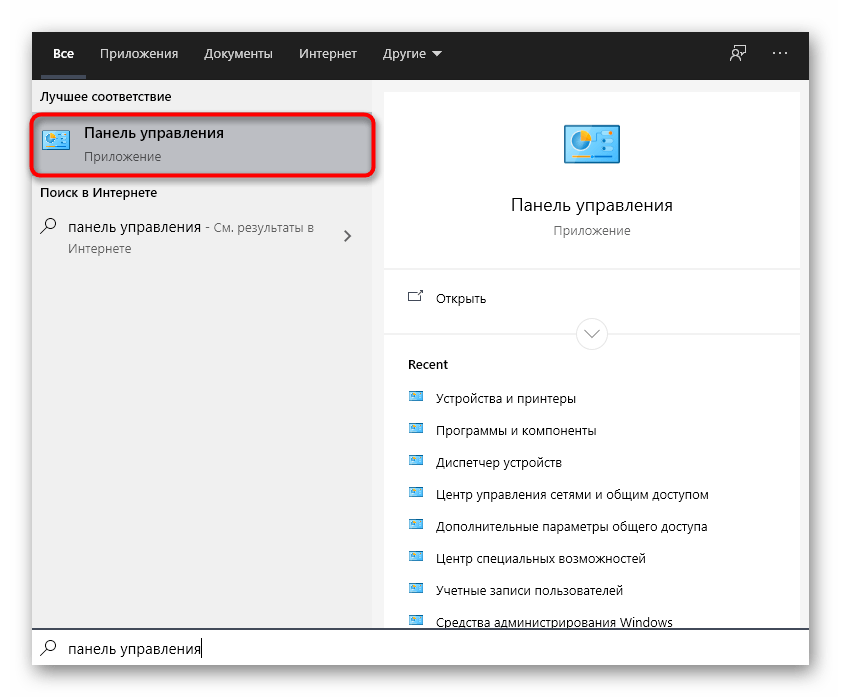841x697 pixels.
Task: Open Программы и компоненты from Recent
Action: tap(513, 429)
